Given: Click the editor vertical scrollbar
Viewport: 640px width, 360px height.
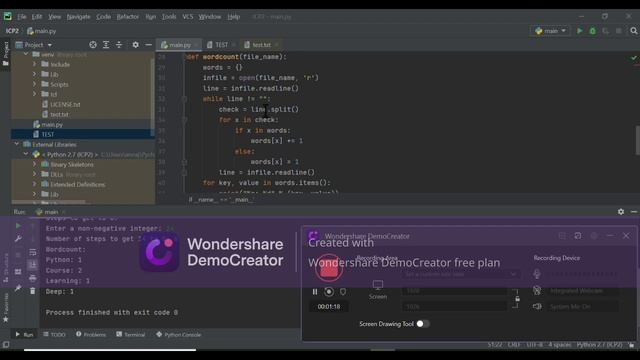Looking at the screenshot, I should point(637,140).
